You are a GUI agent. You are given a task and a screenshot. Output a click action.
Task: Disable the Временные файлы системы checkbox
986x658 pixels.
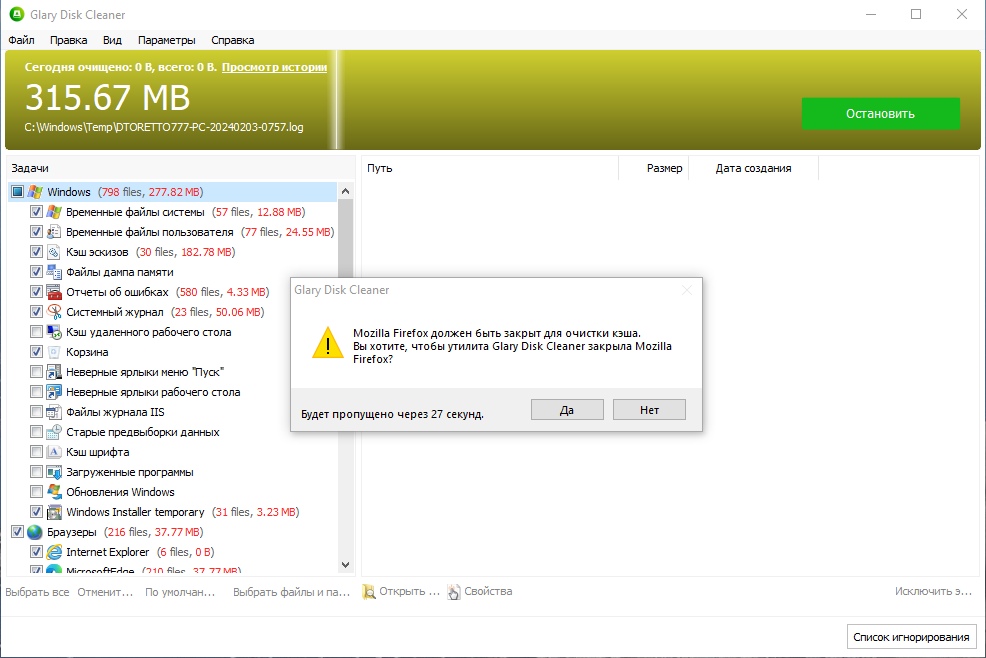tap(36, 212)
